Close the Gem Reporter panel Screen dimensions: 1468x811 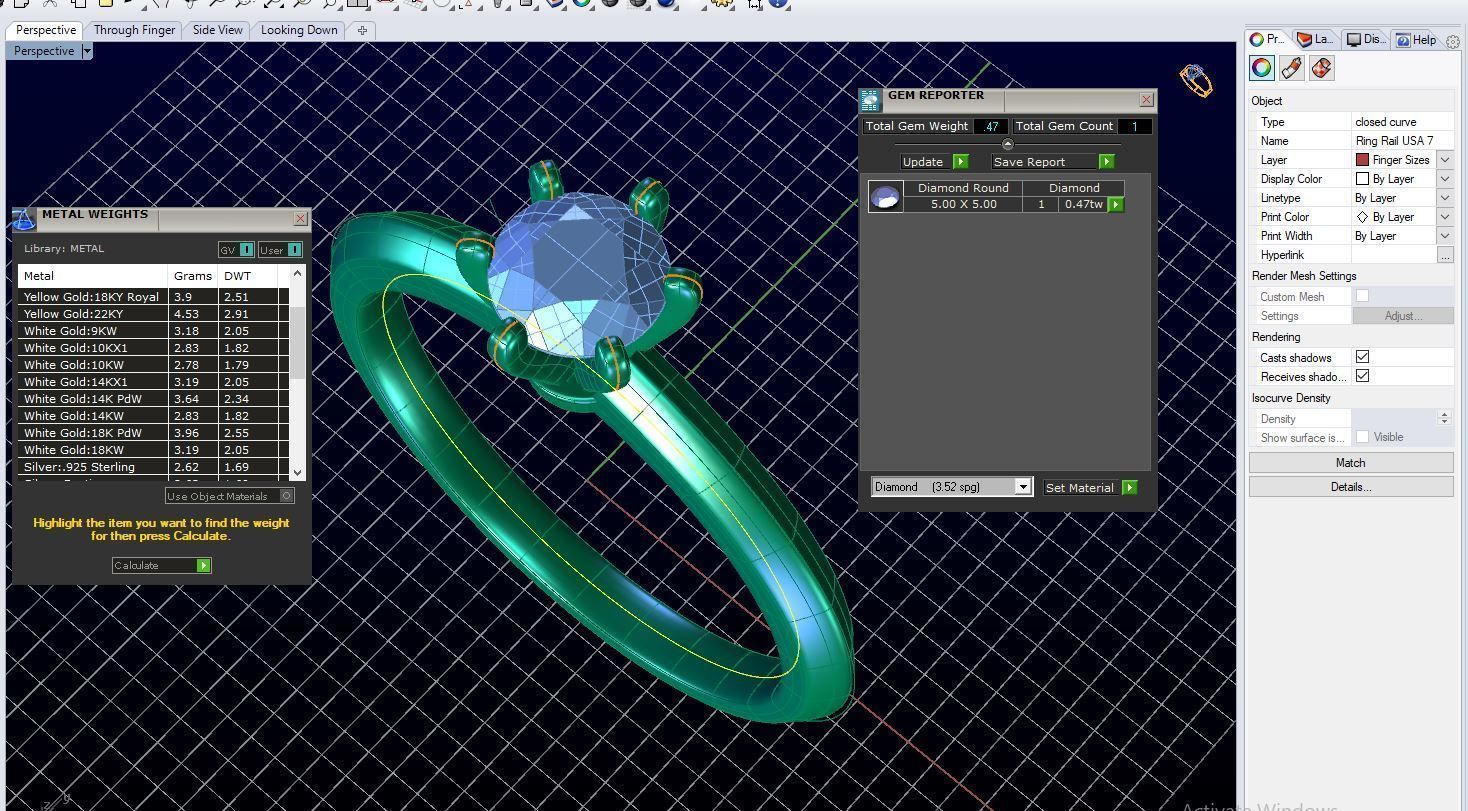[1146, 99]
